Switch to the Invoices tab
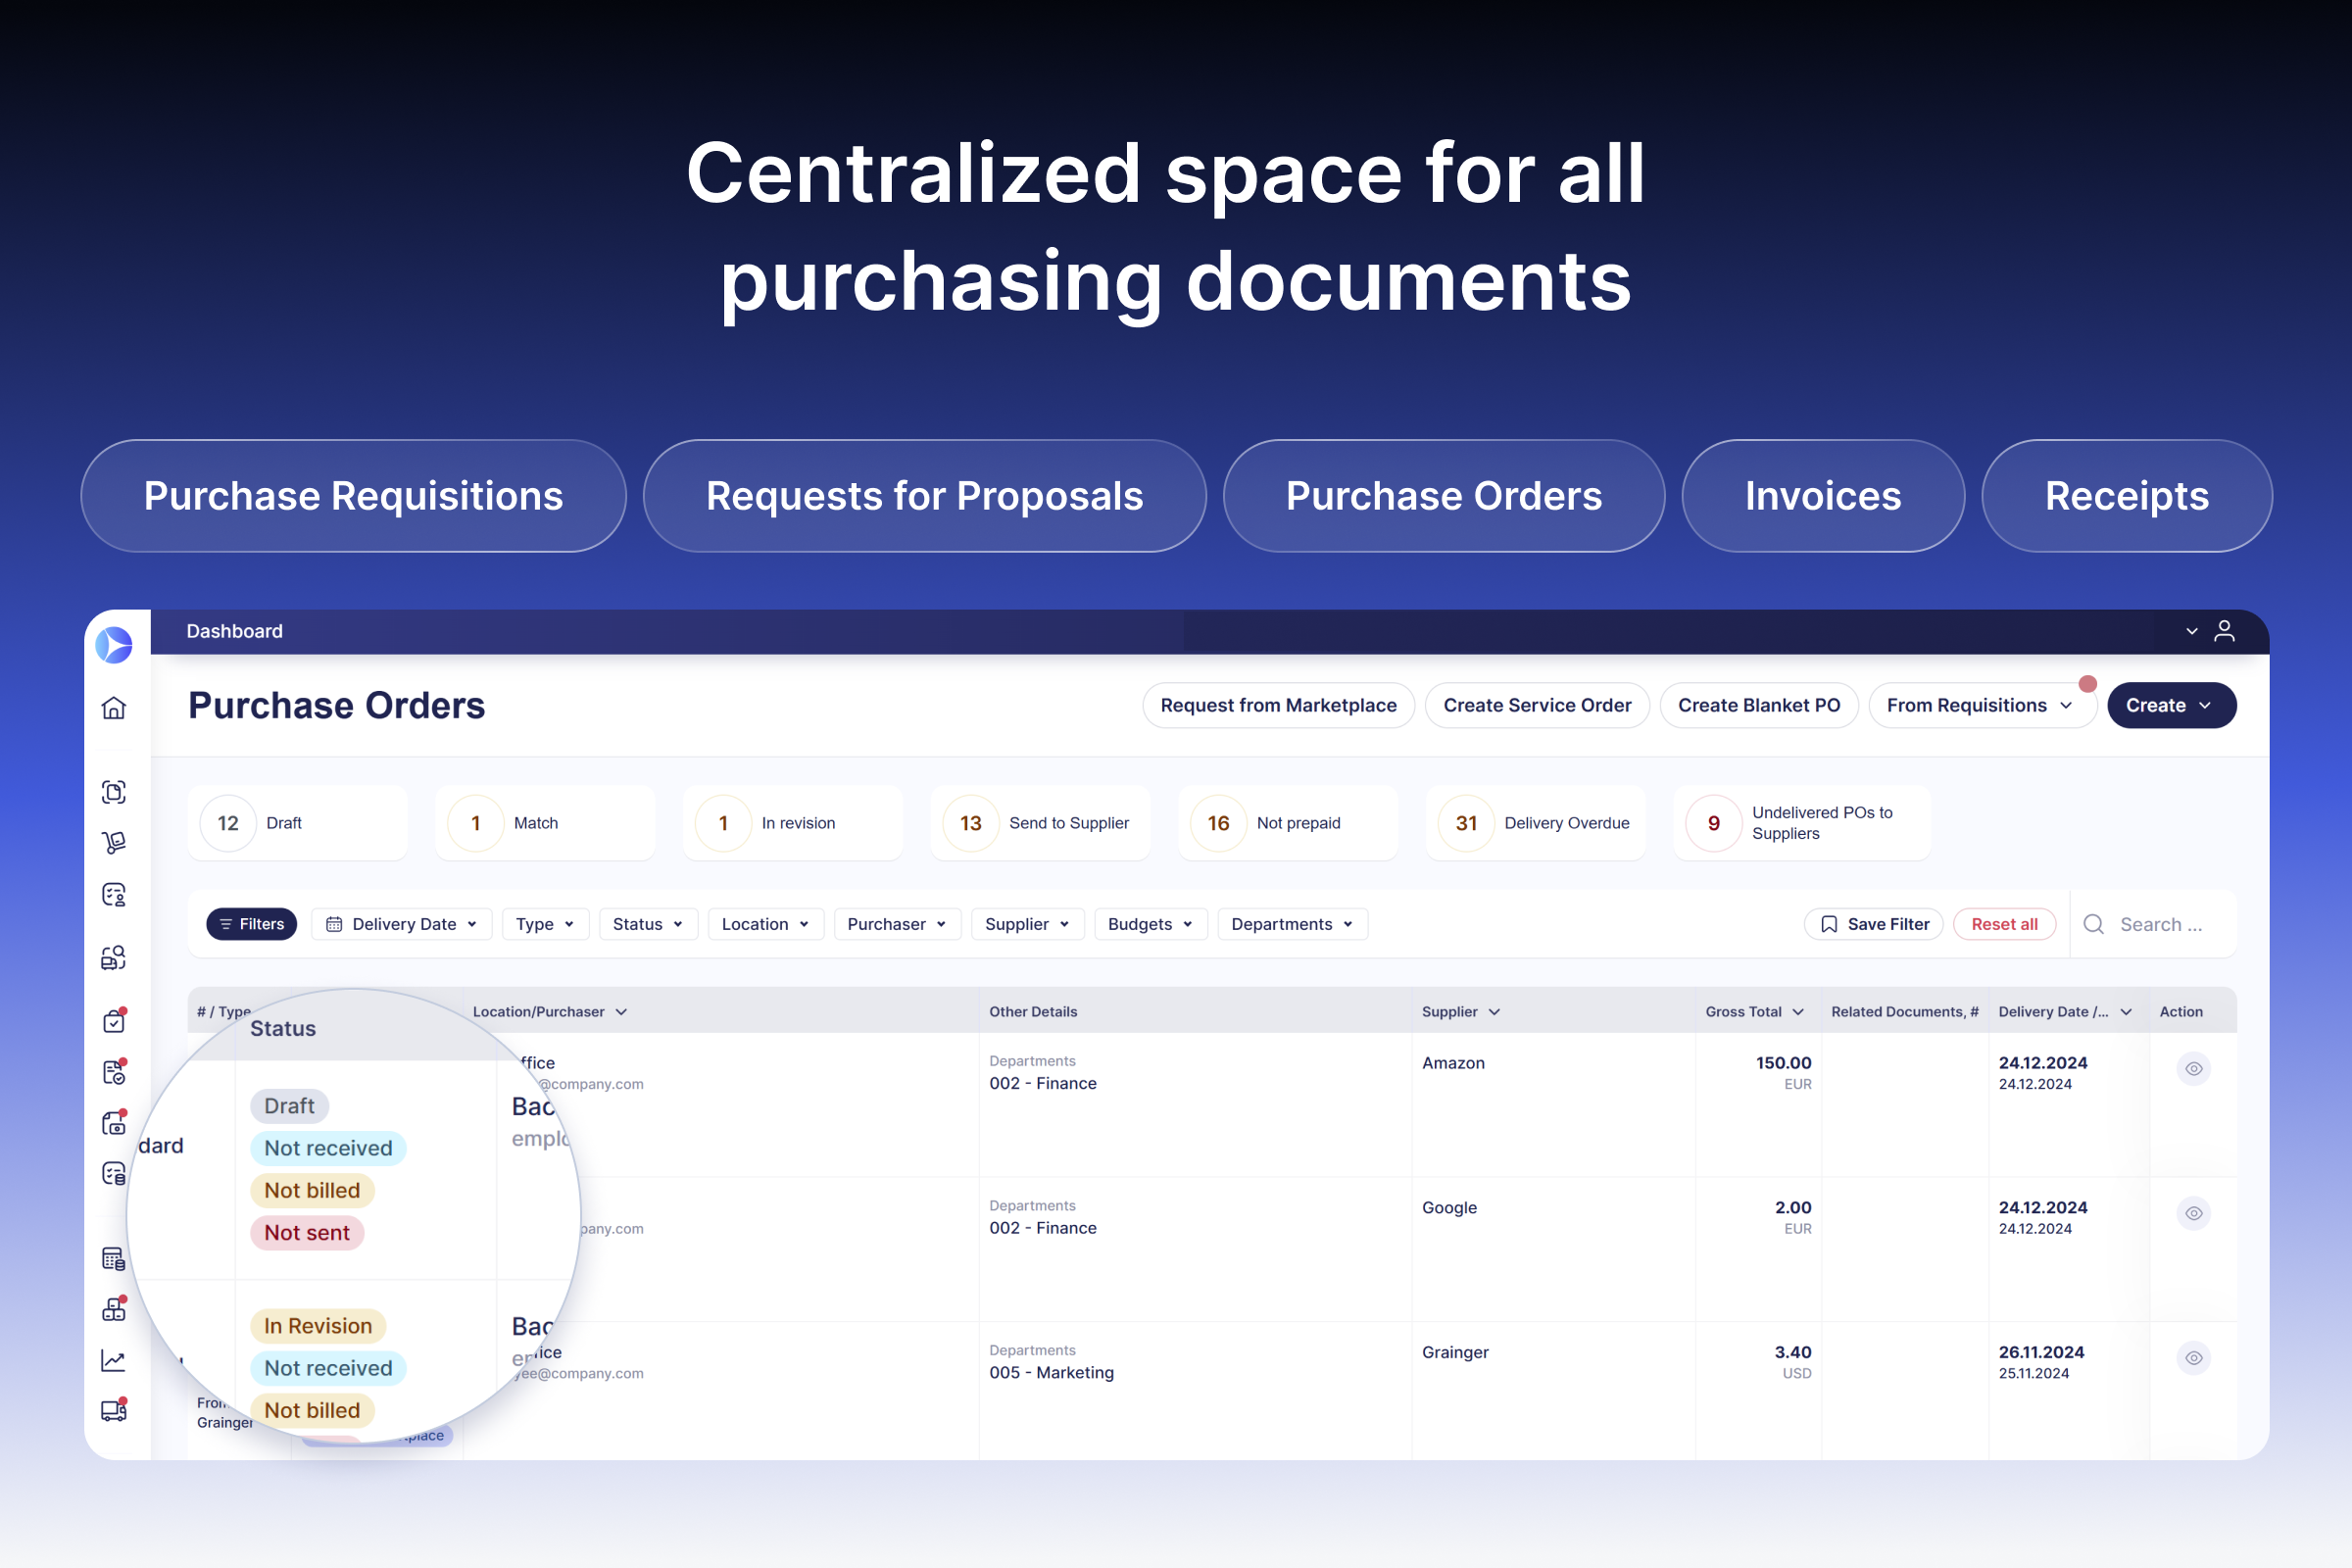This screenshot has width=2352, height=1568. [1822, 495]
